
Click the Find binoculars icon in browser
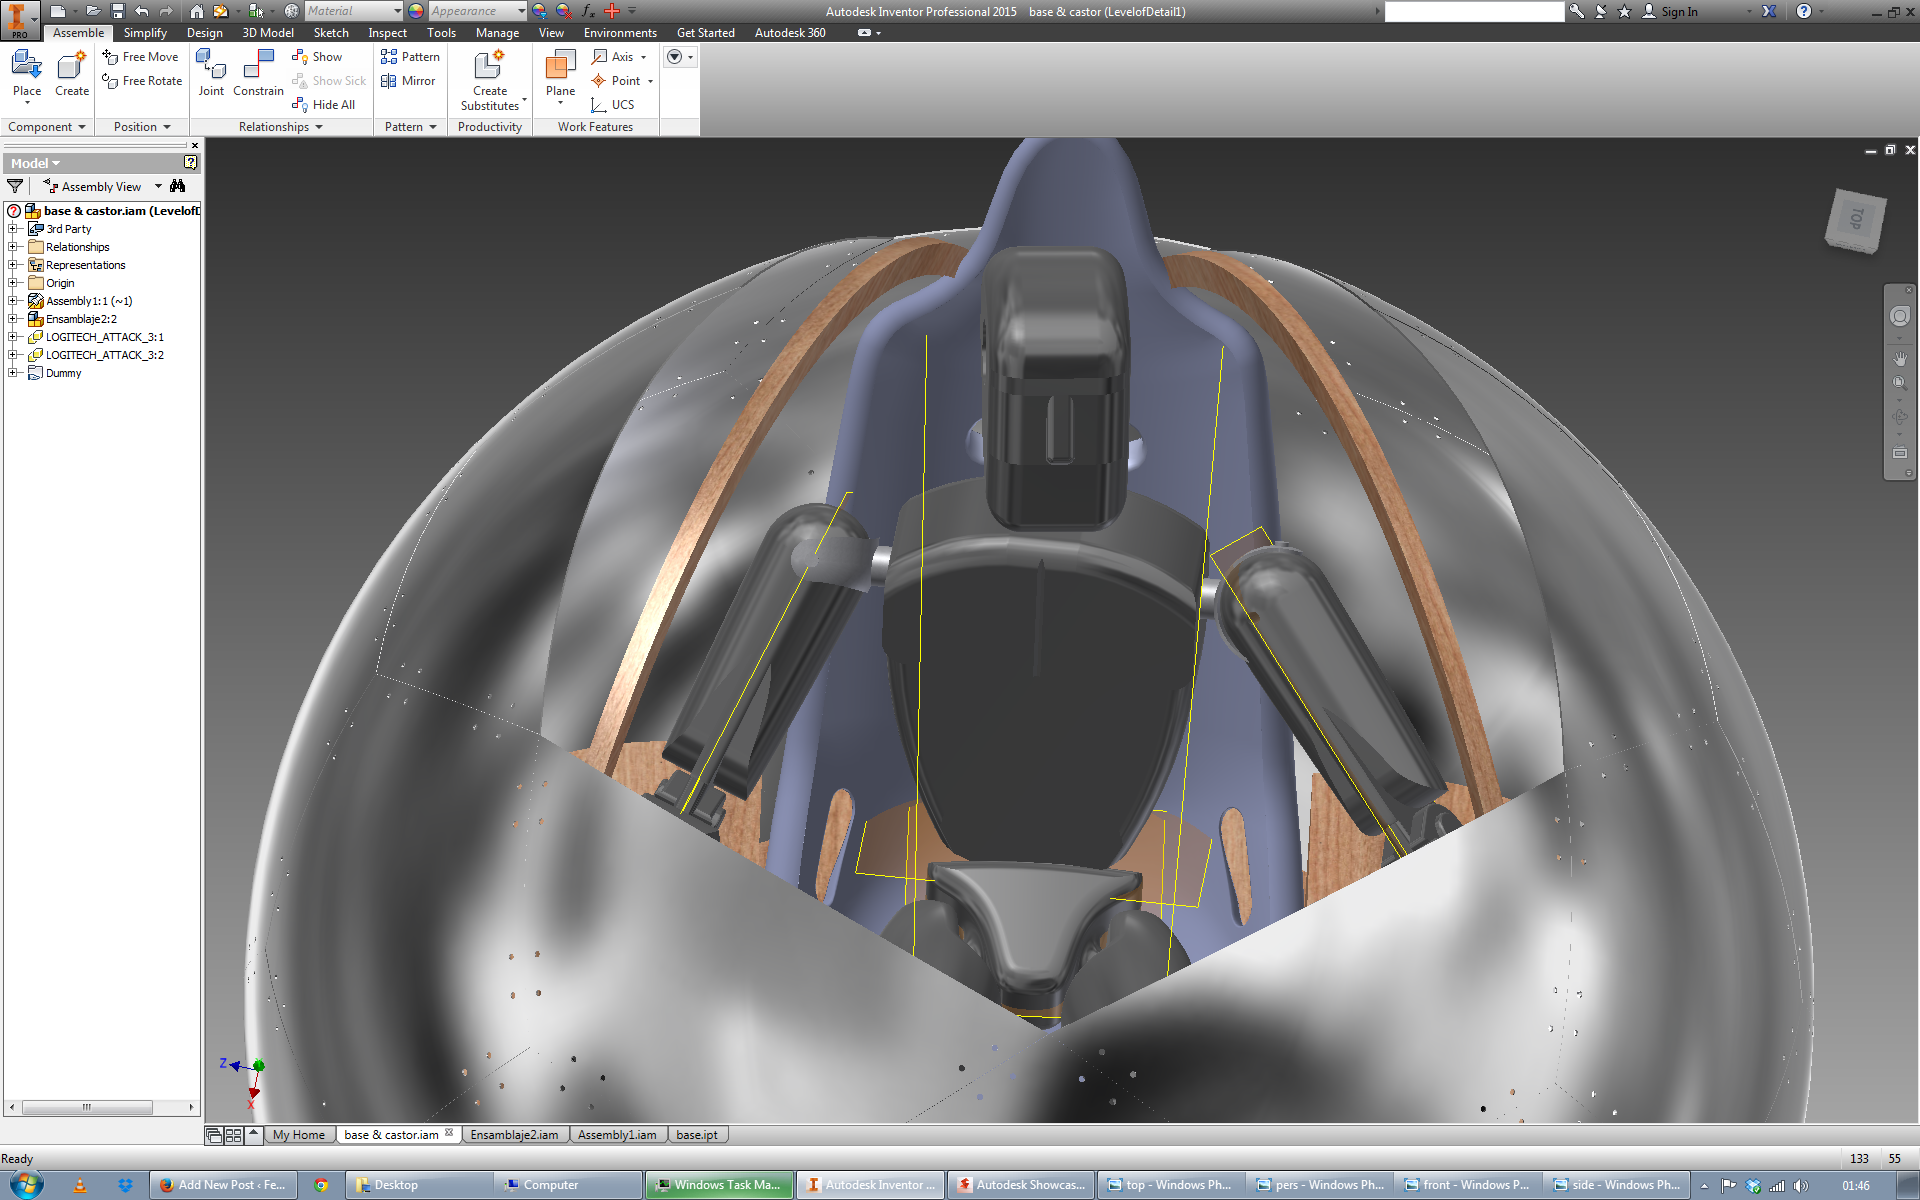178,186
